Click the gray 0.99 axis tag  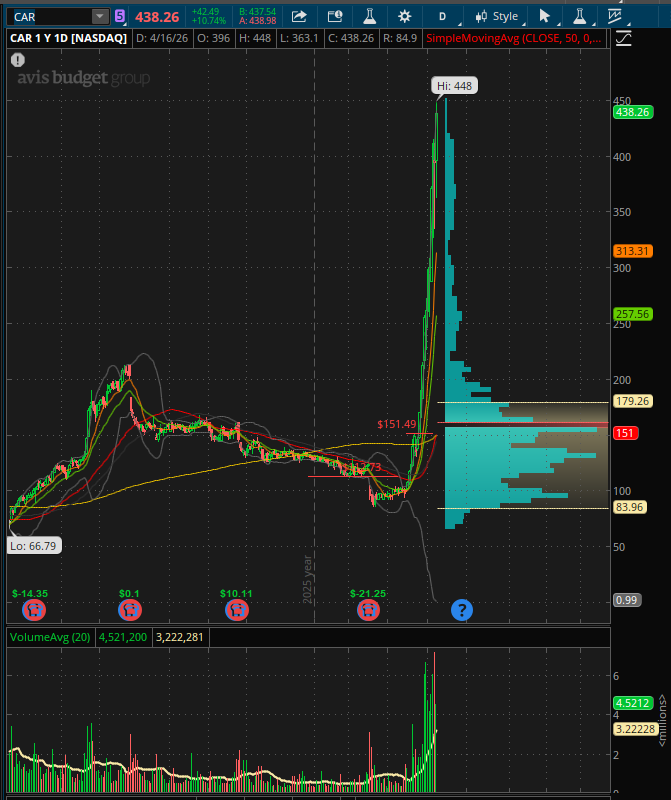click(627, 600)
